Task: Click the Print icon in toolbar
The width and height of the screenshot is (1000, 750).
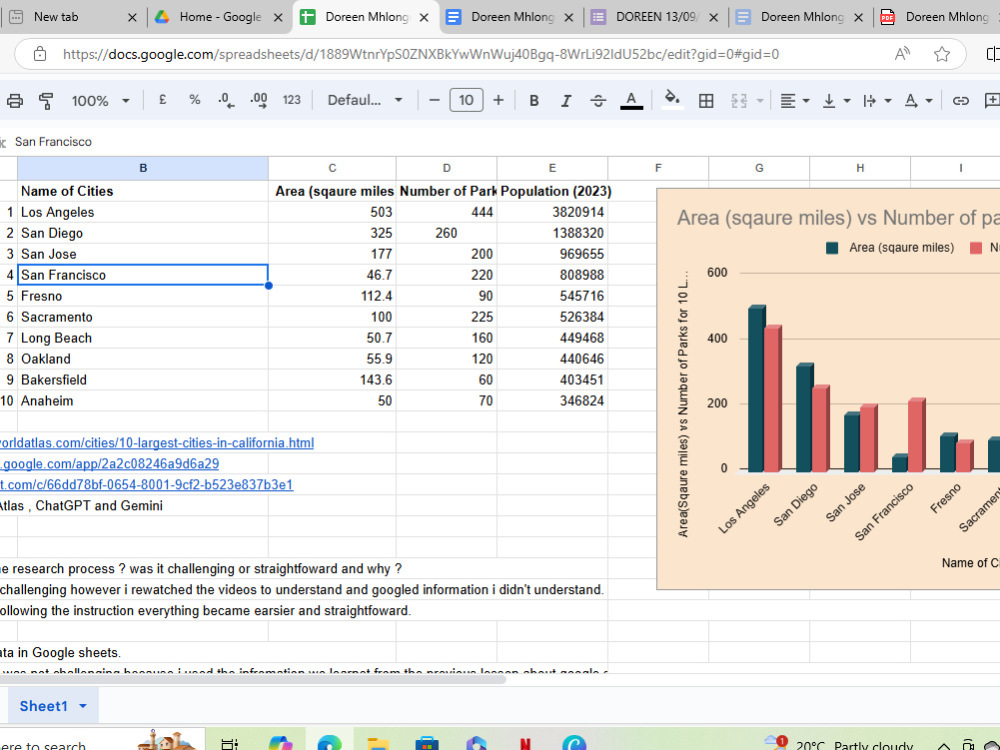Action: 15,101
